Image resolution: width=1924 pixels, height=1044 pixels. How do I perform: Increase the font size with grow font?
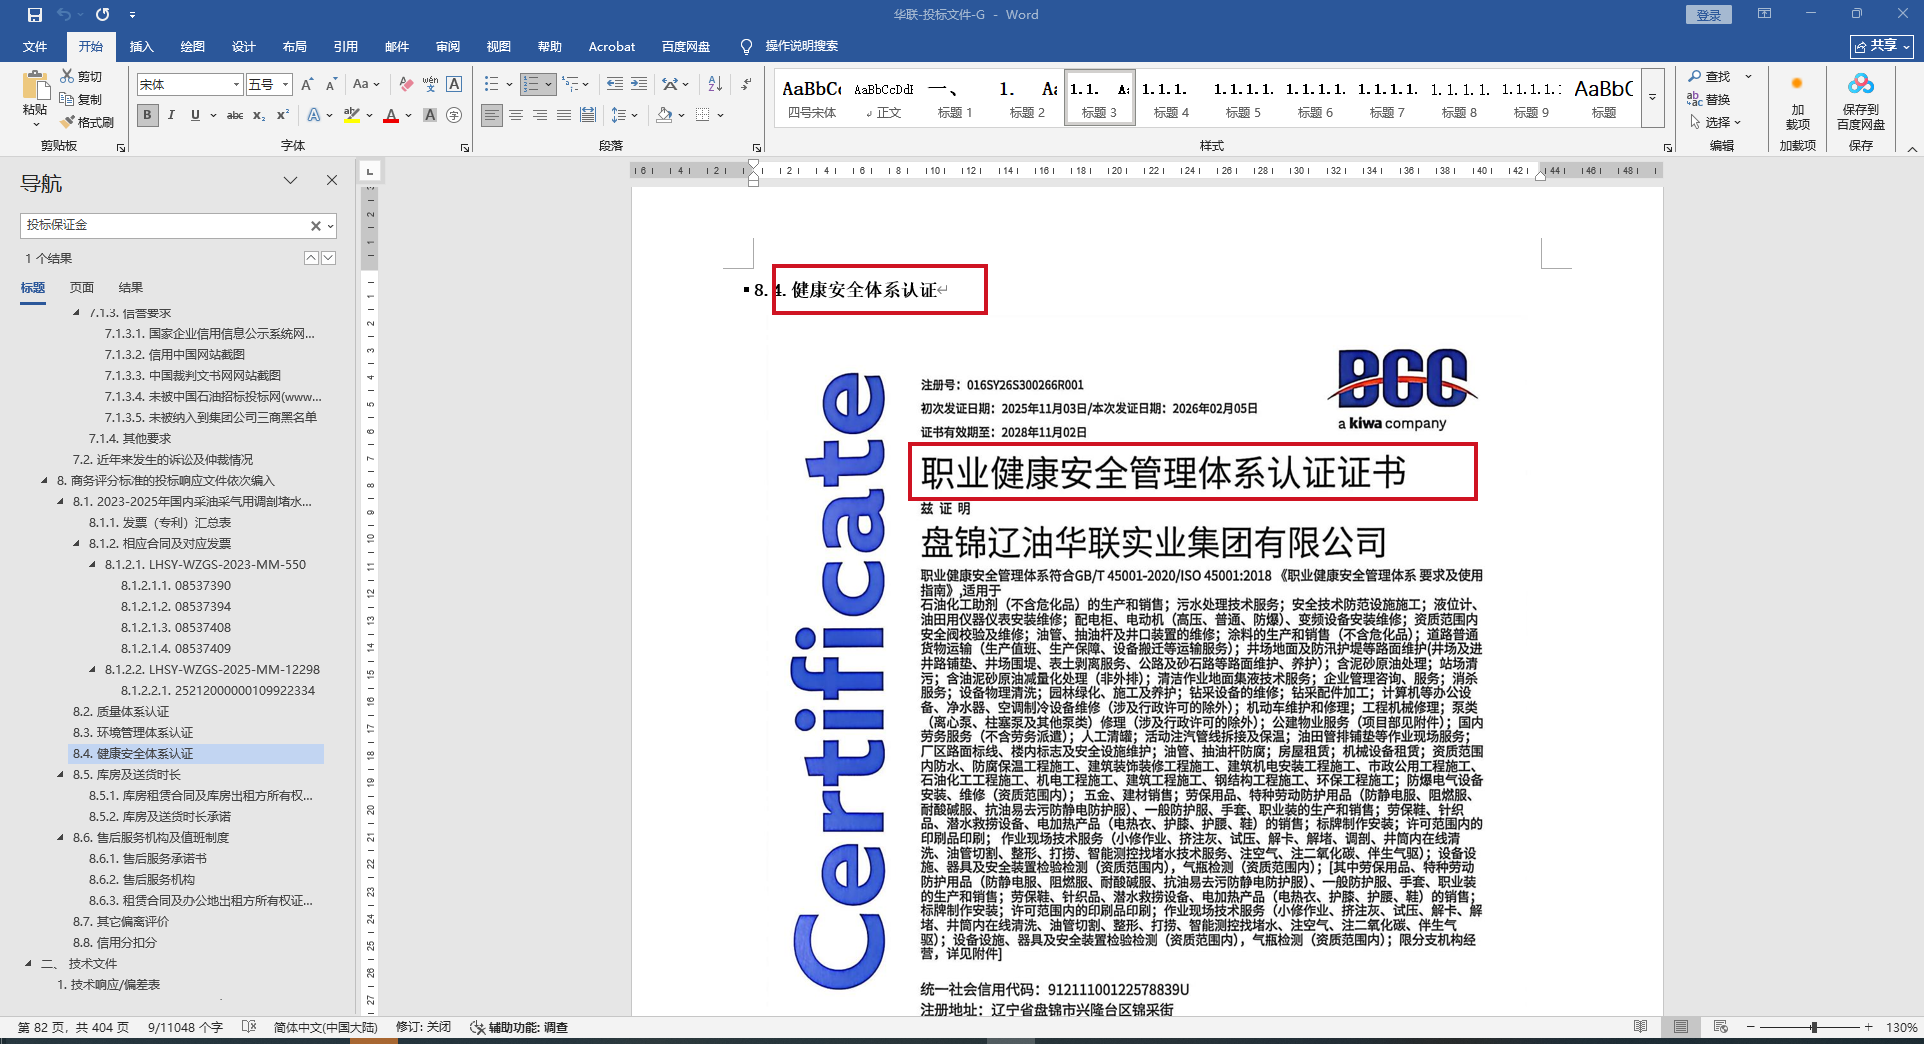point(308,84)
